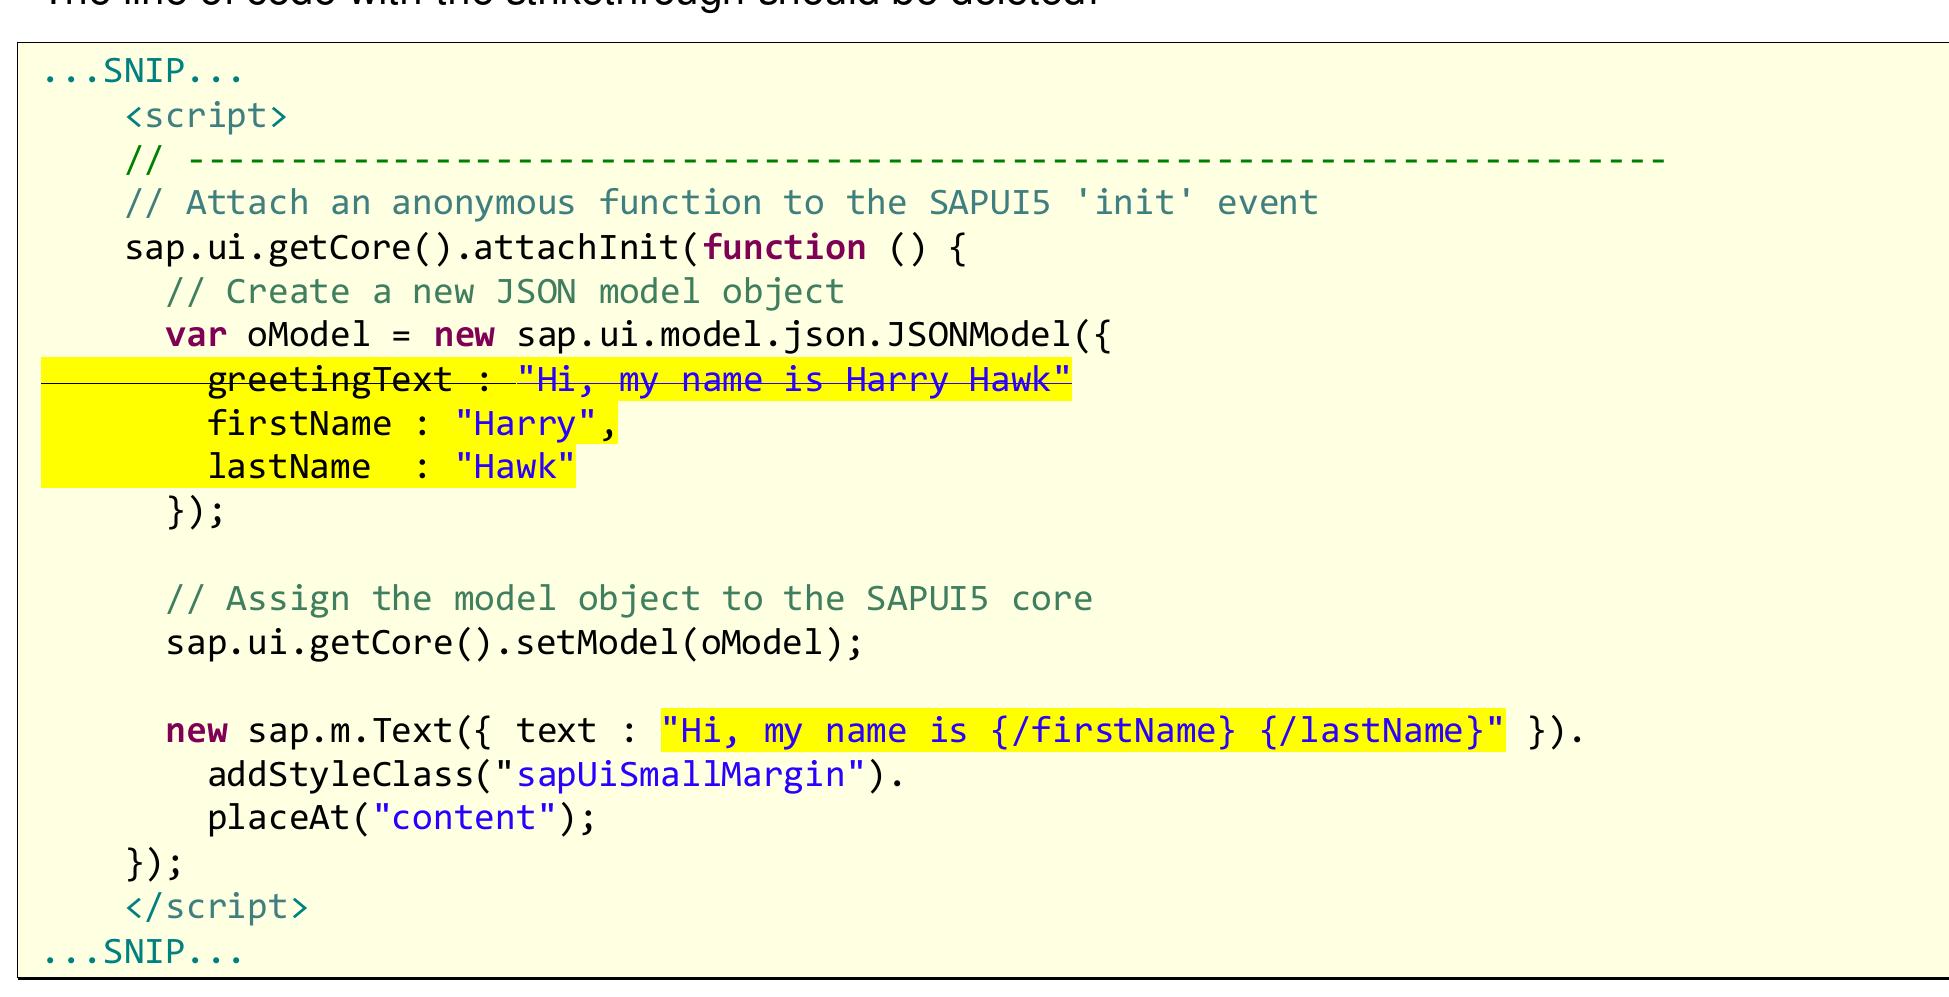Image resolution: width=1949 pixels, height=997 pixels.
Task: Click the opening script tag
Action: [205, 114]
